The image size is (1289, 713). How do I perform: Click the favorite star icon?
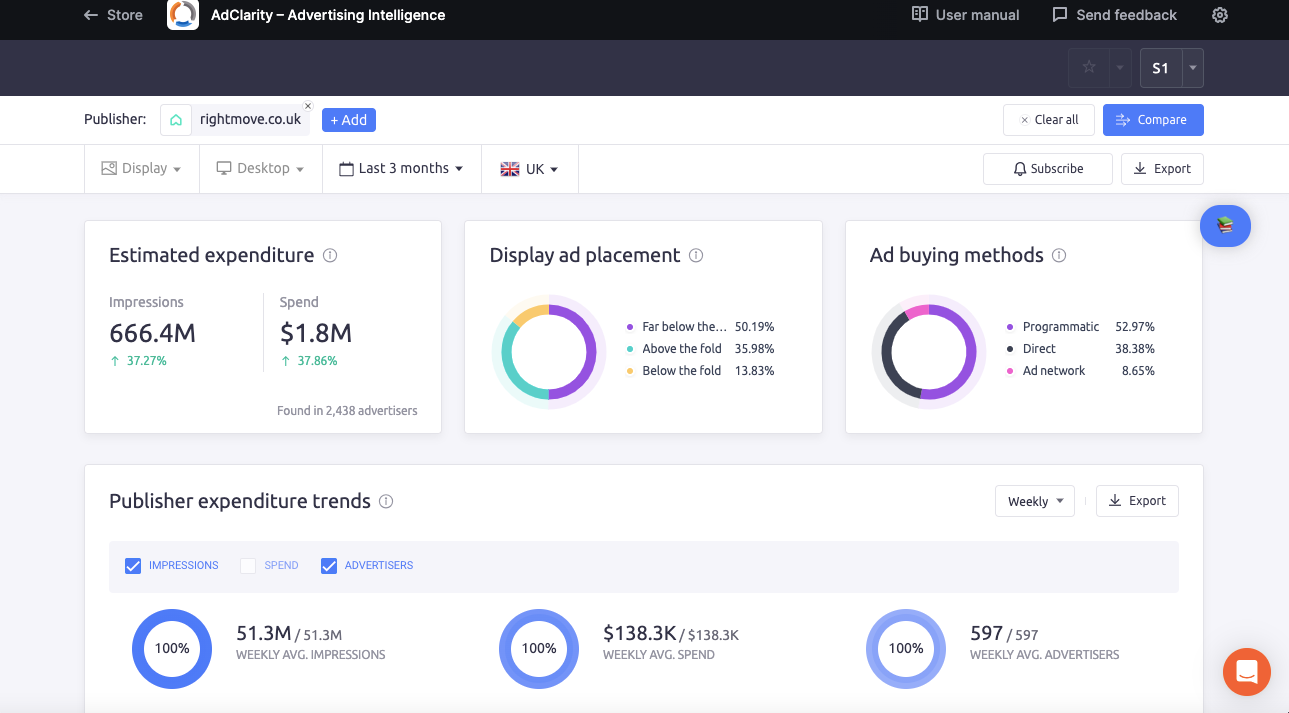[x=1089, y=68]
